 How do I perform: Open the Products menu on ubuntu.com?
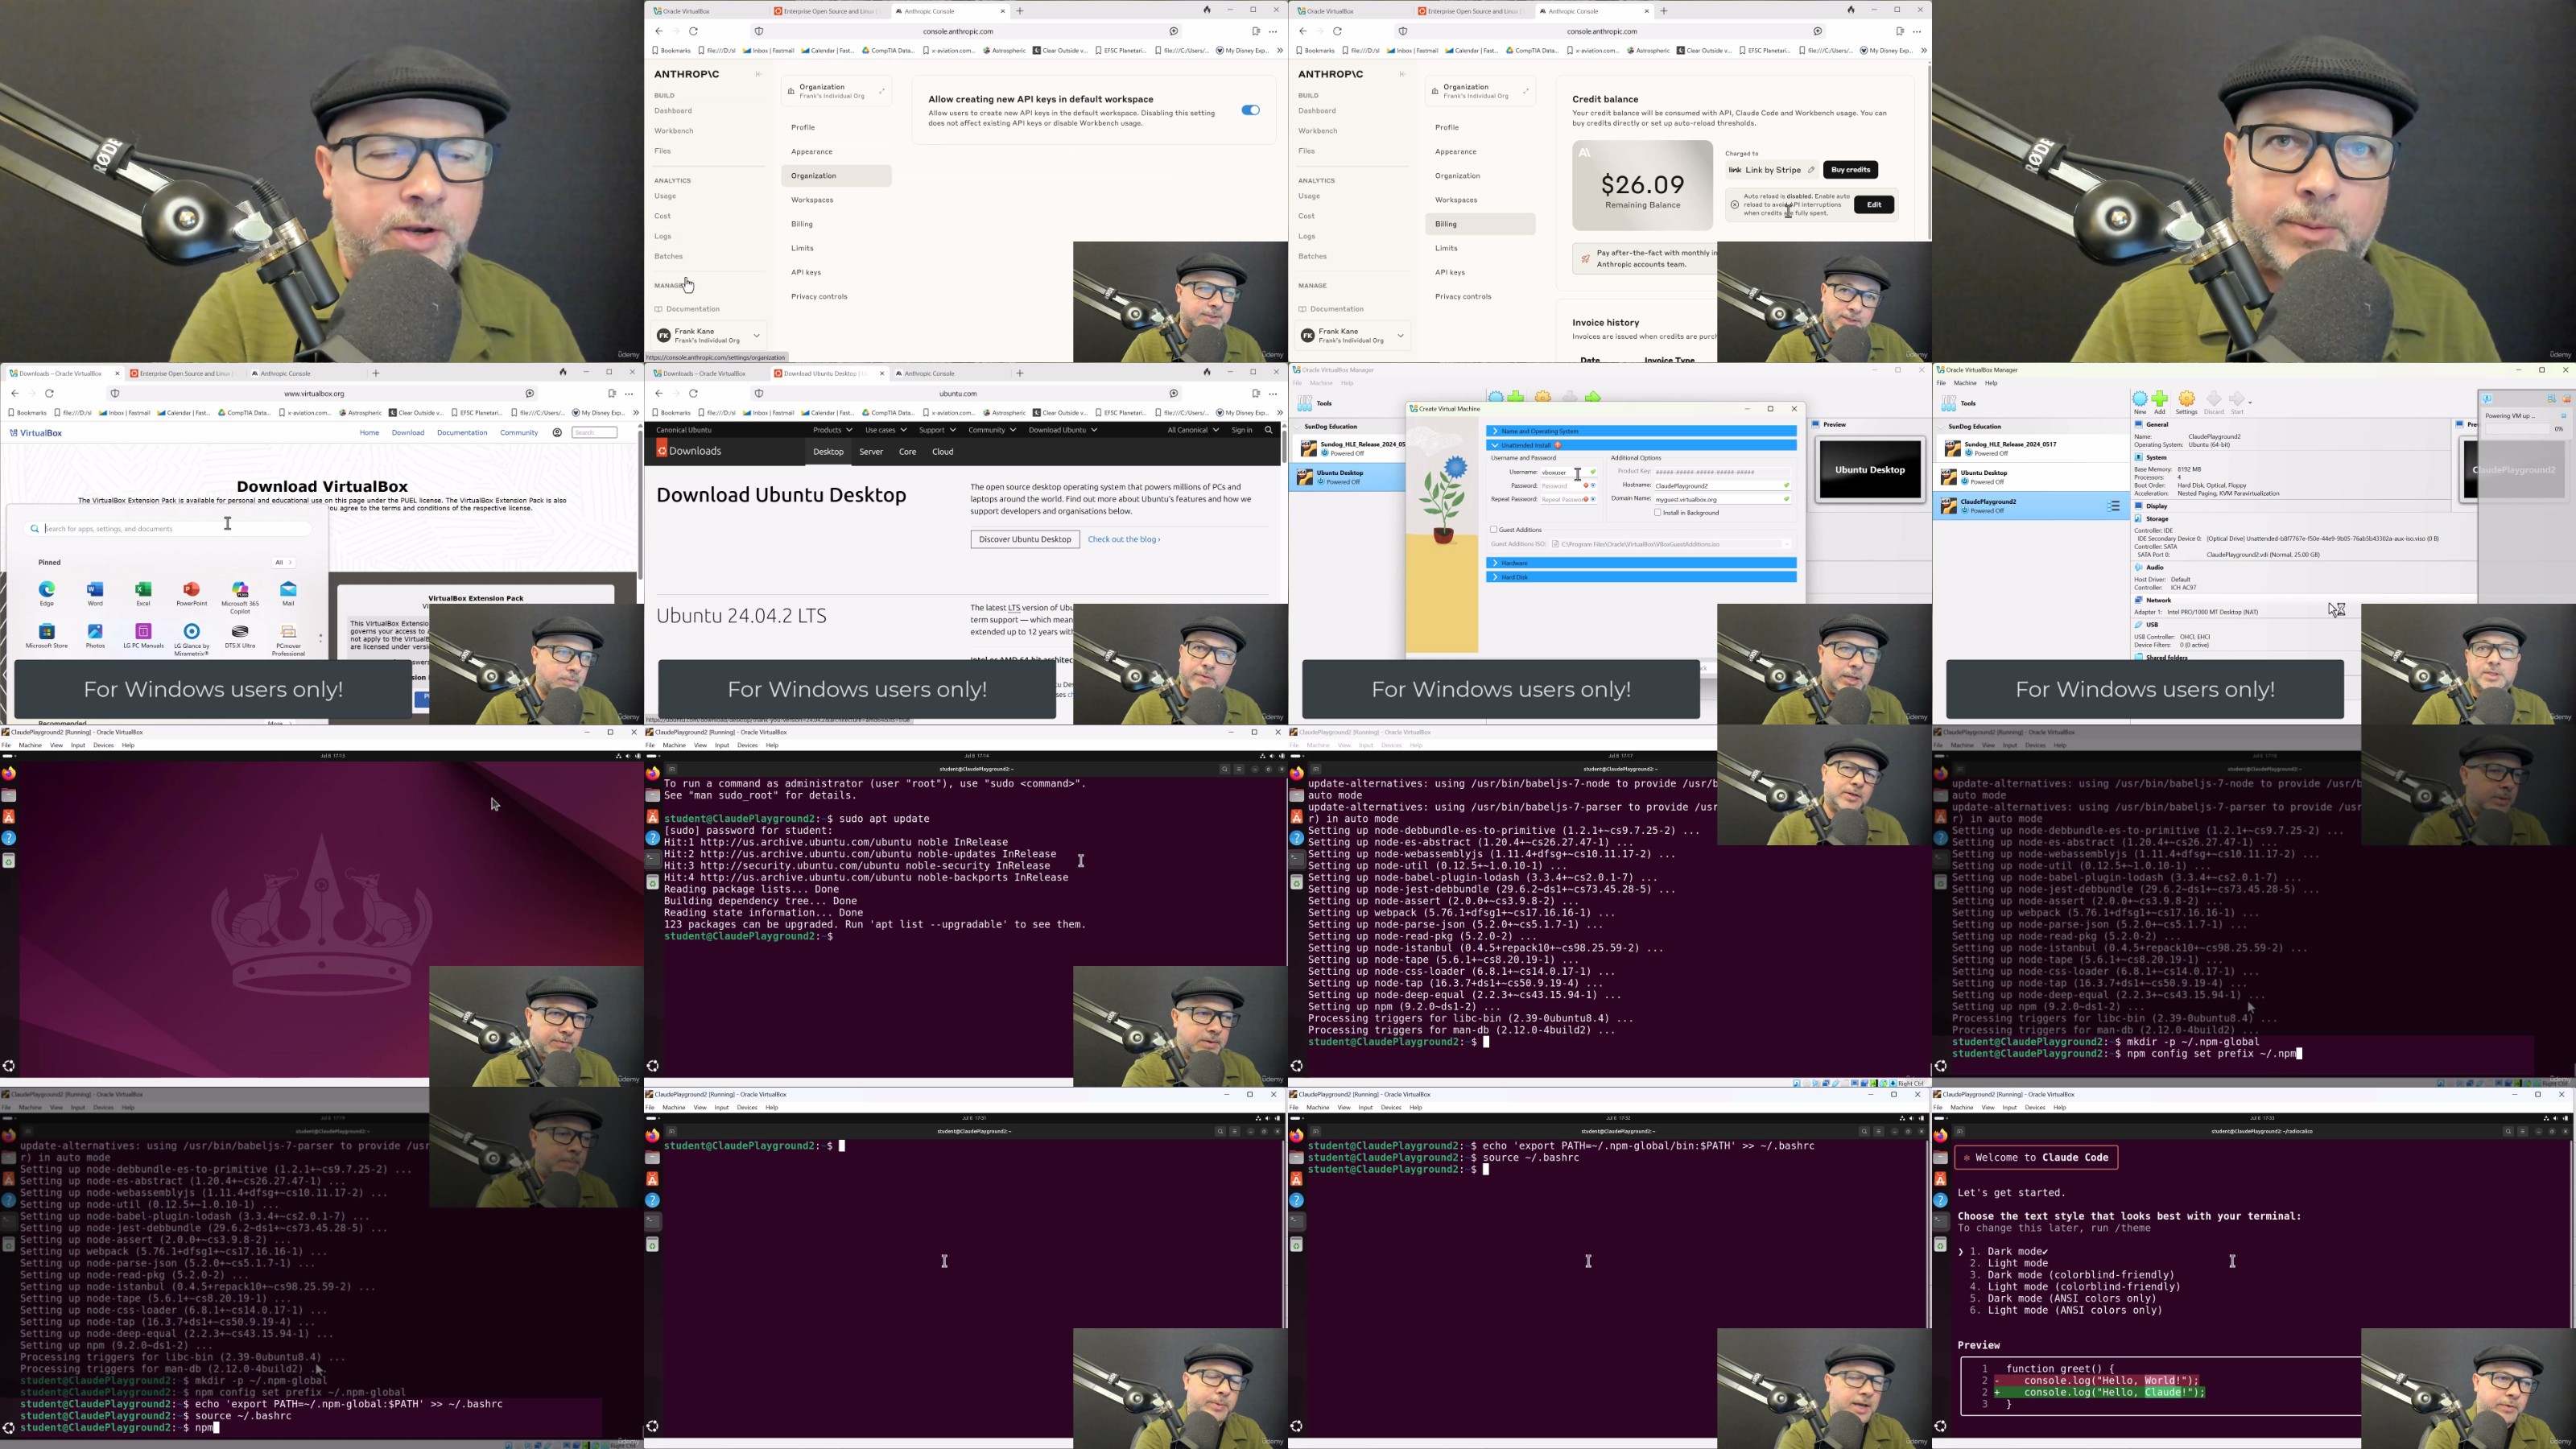click(x=832, y=430)
